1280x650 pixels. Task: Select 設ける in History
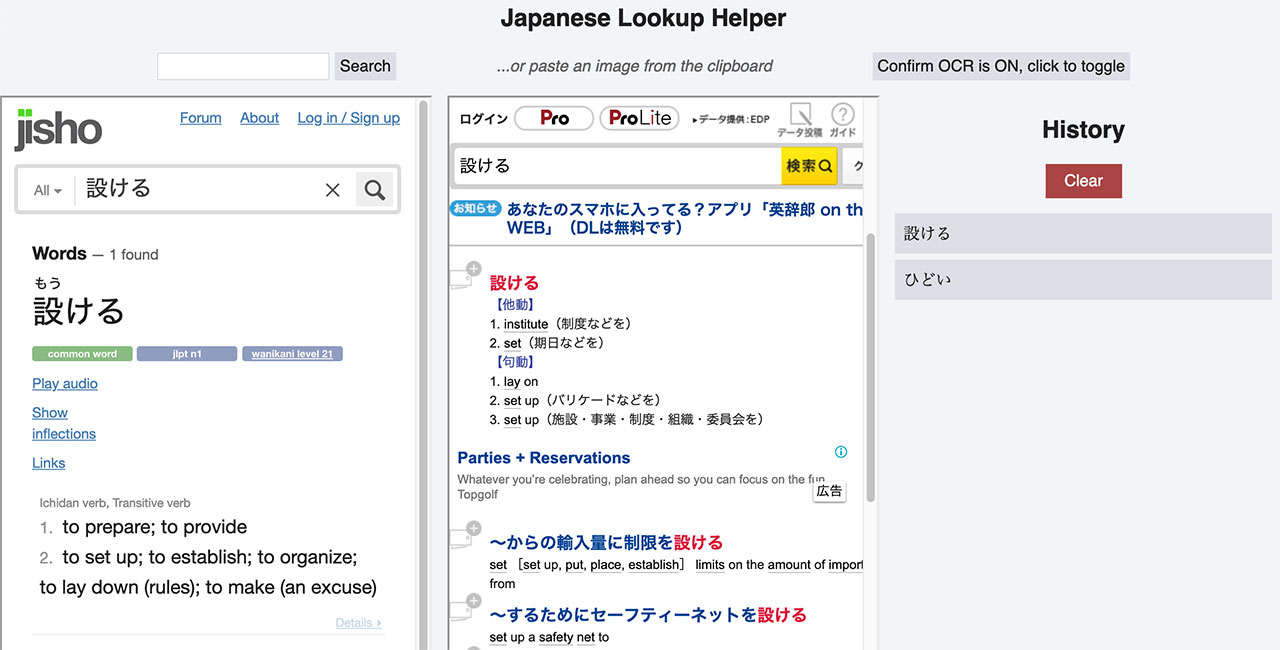click(x=1083, y=233)
